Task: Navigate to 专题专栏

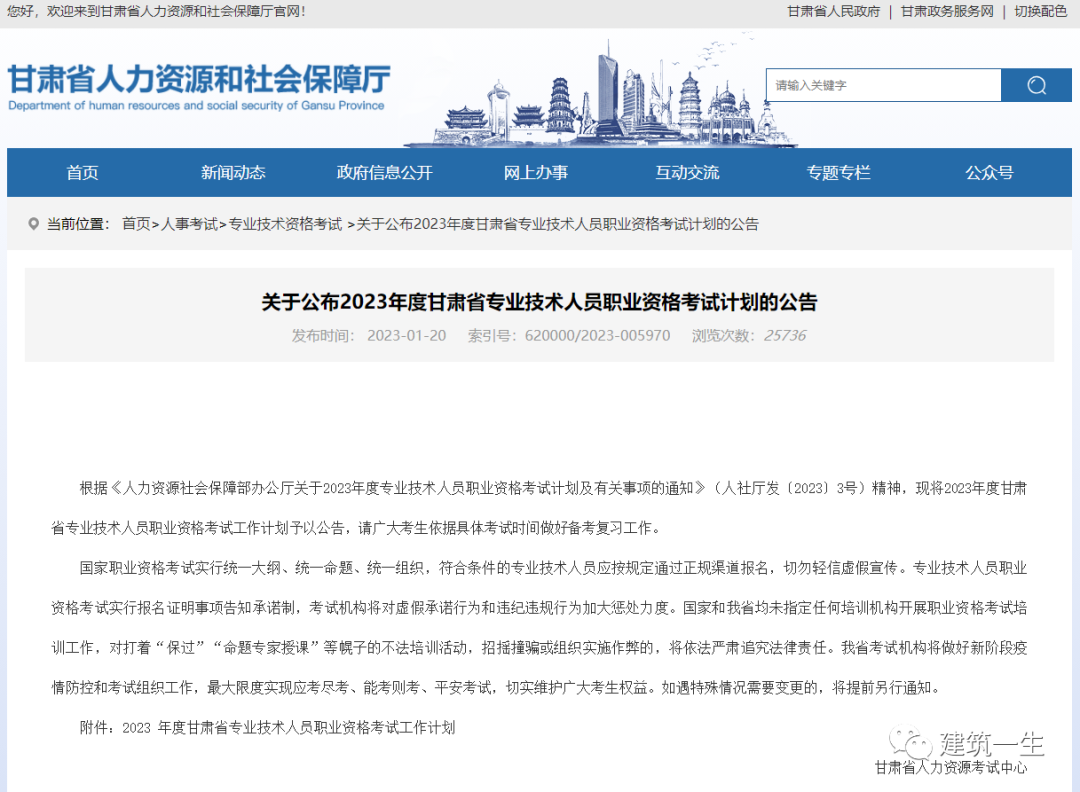Action: click(838, 172)
